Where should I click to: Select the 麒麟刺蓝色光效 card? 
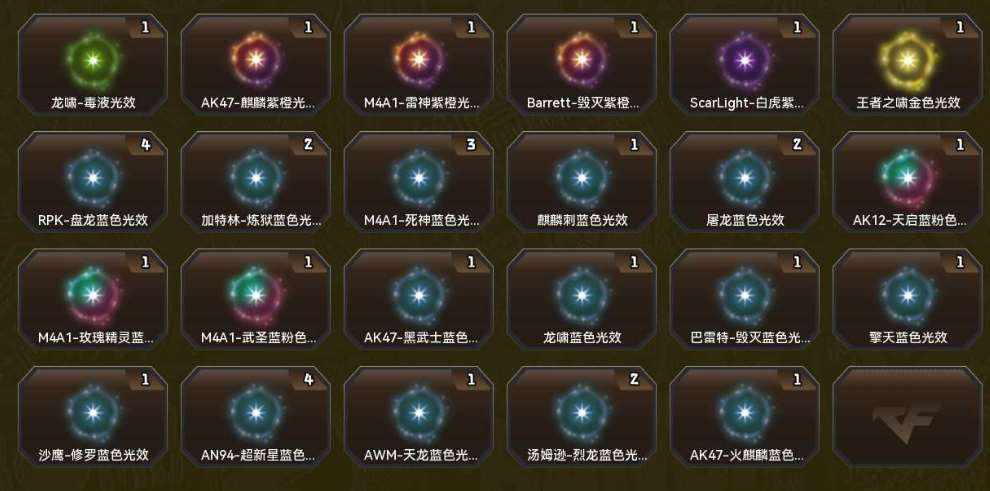pyautogui.click(x=581, y=182)
